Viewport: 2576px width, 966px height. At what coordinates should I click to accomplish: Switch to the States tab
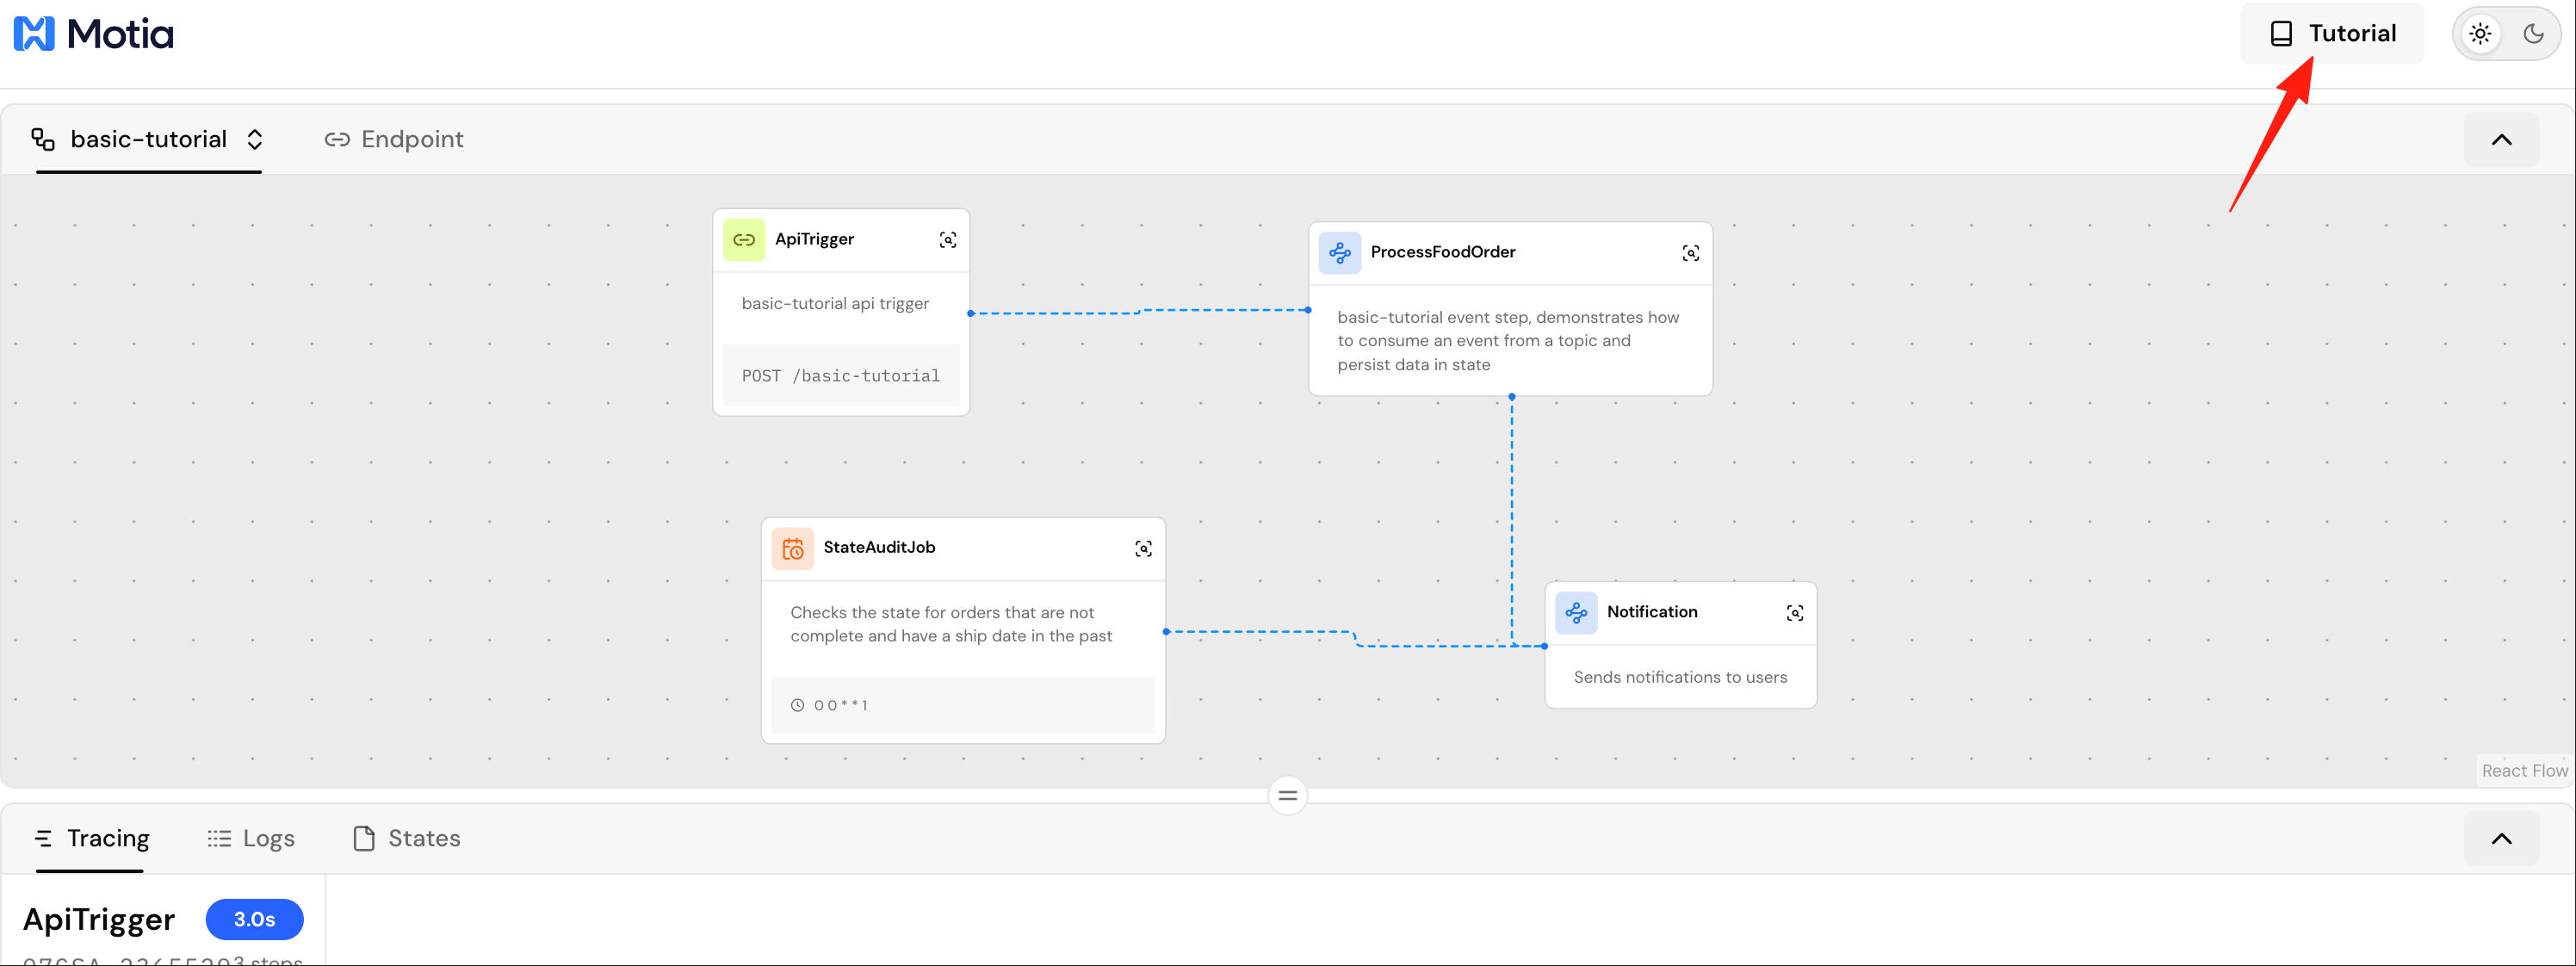point(407,839)
